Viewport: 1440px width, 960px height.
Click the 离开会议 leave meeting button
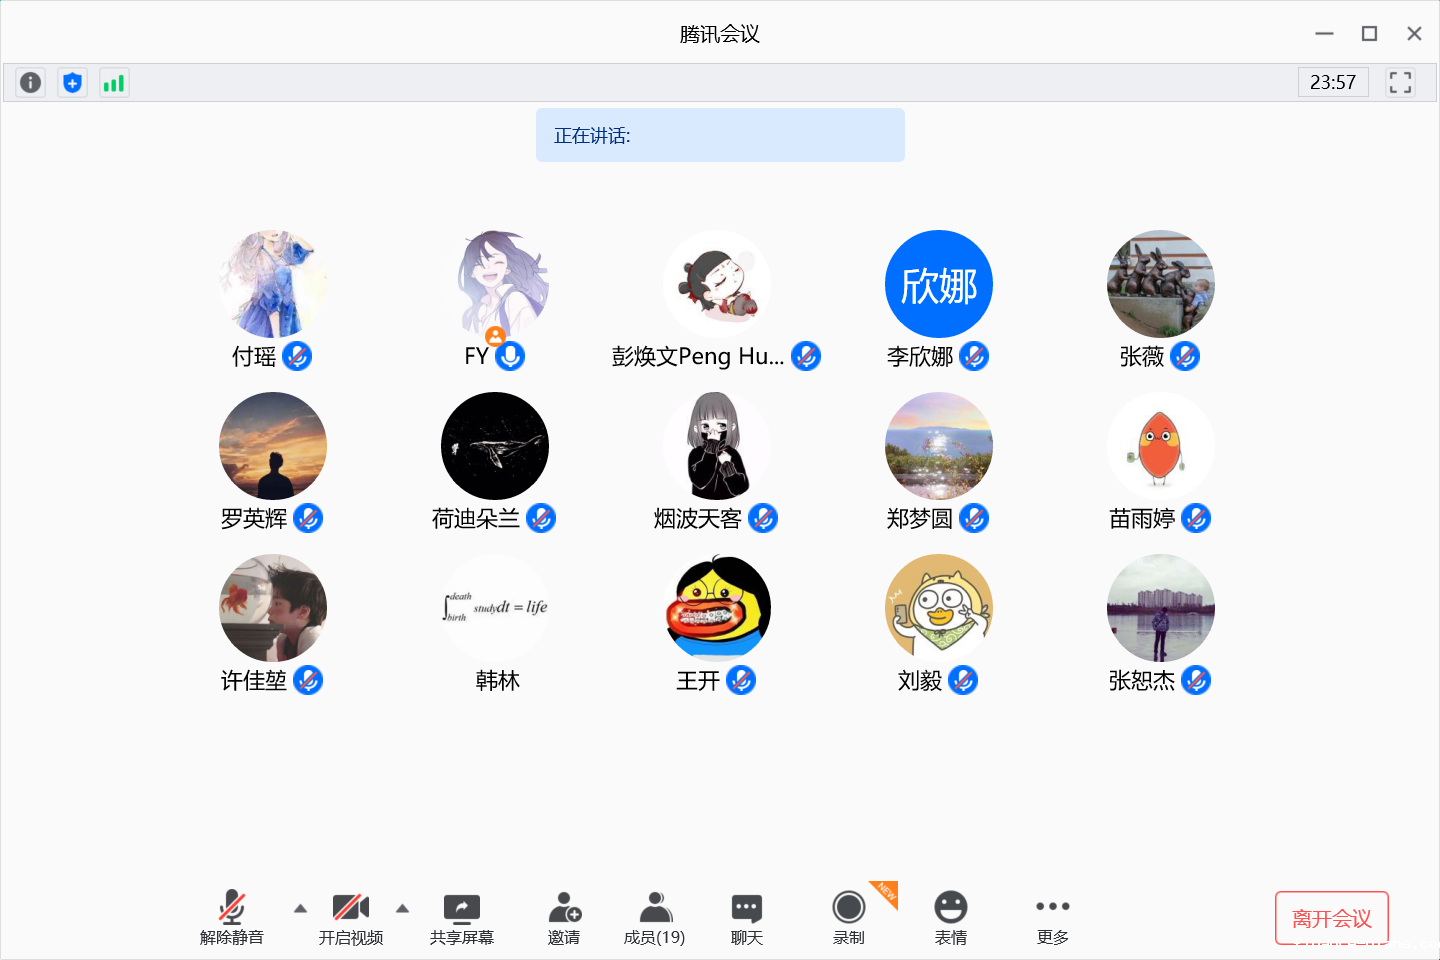(x=1331, y=918)
